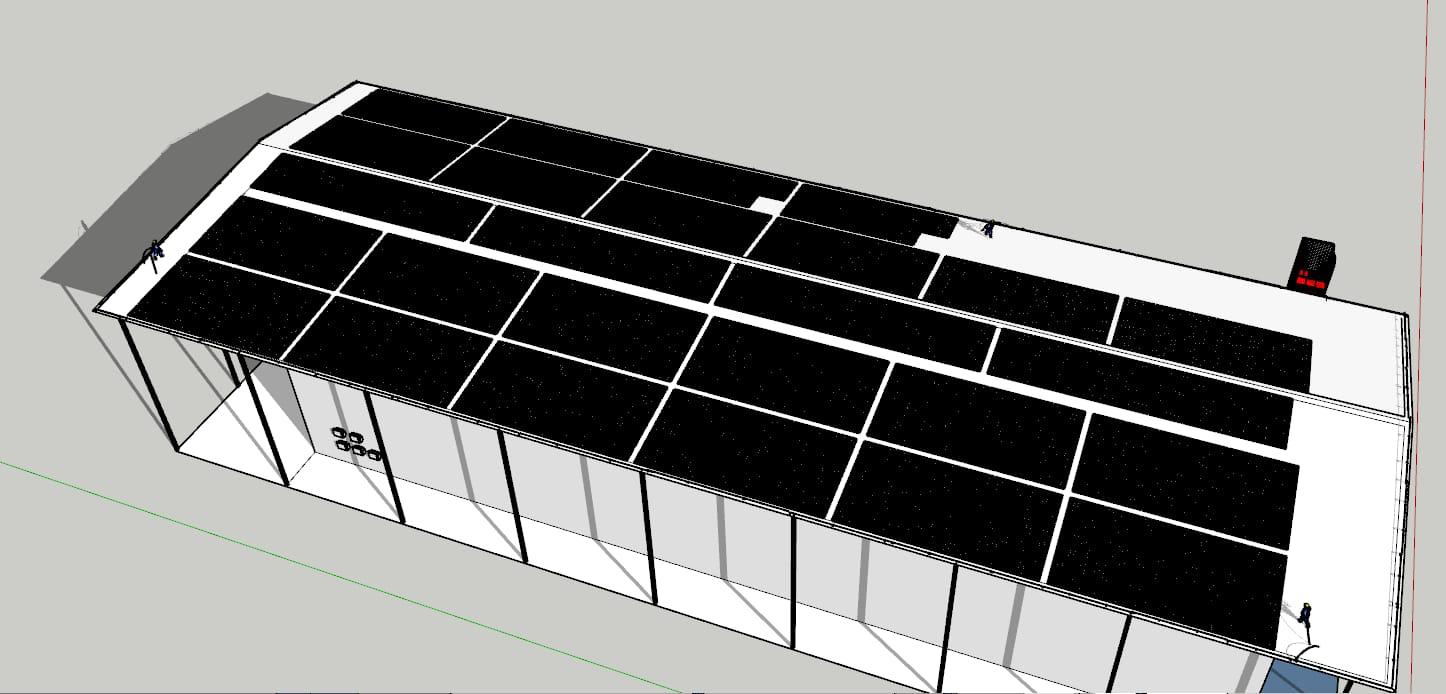Select the worker figure at top roof edge
The width and height of the screenshot is (1446, 694).
click(987, 229)
